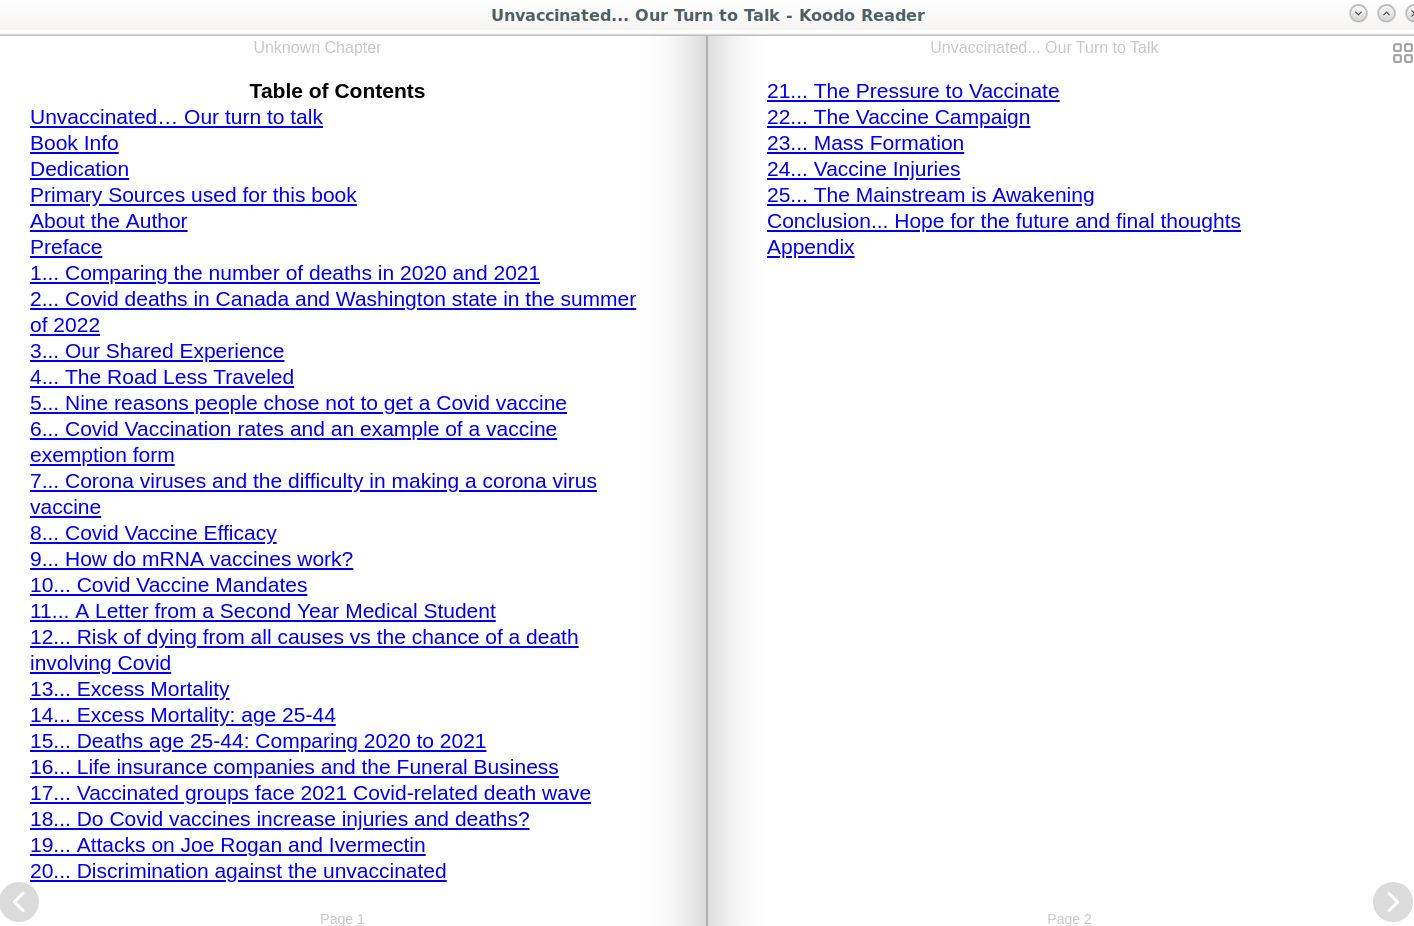Screen dimensions: 1414x926
Task: Open chapter 23 Mass Formation
Action: 865,143
